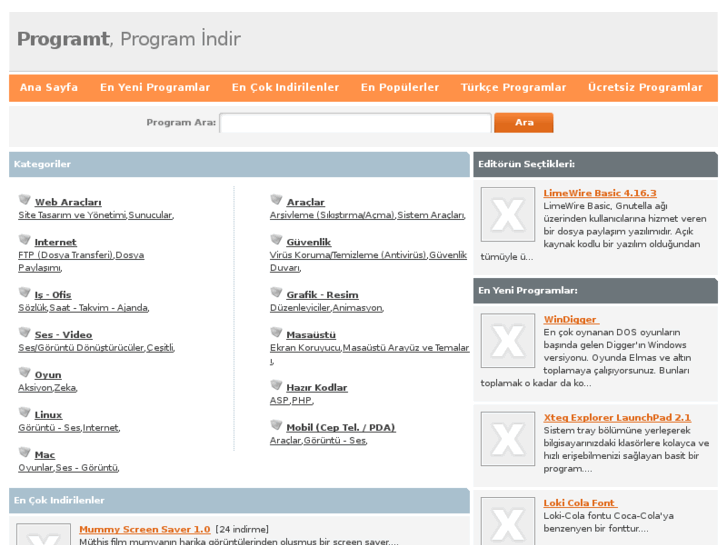Open the Düzenleyiciler subcategory link
Image resolution: width=727 pixels, height=545 pixels.
pyautogui.click(x=300, y=308)
